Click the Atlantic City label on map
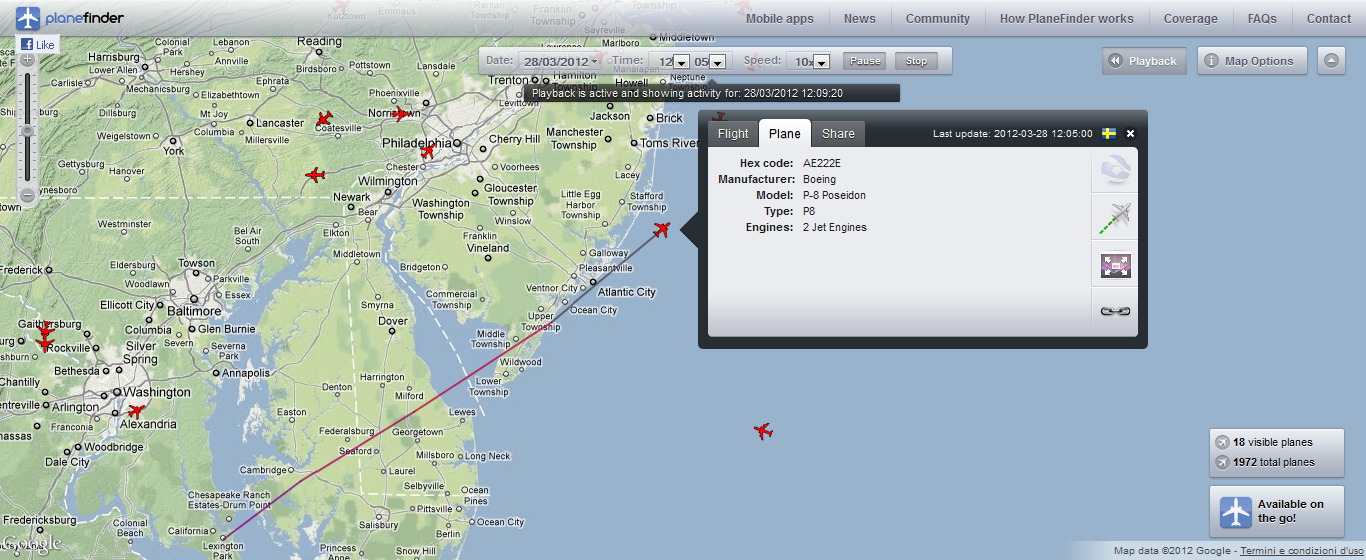 [x=627, y=292]
